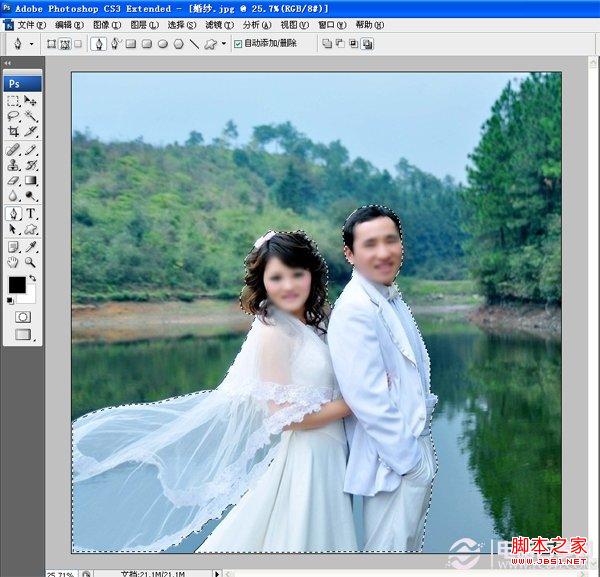600x577 pixels.
Task: Select the Healing Brush tool
Action: click(13, 150)
